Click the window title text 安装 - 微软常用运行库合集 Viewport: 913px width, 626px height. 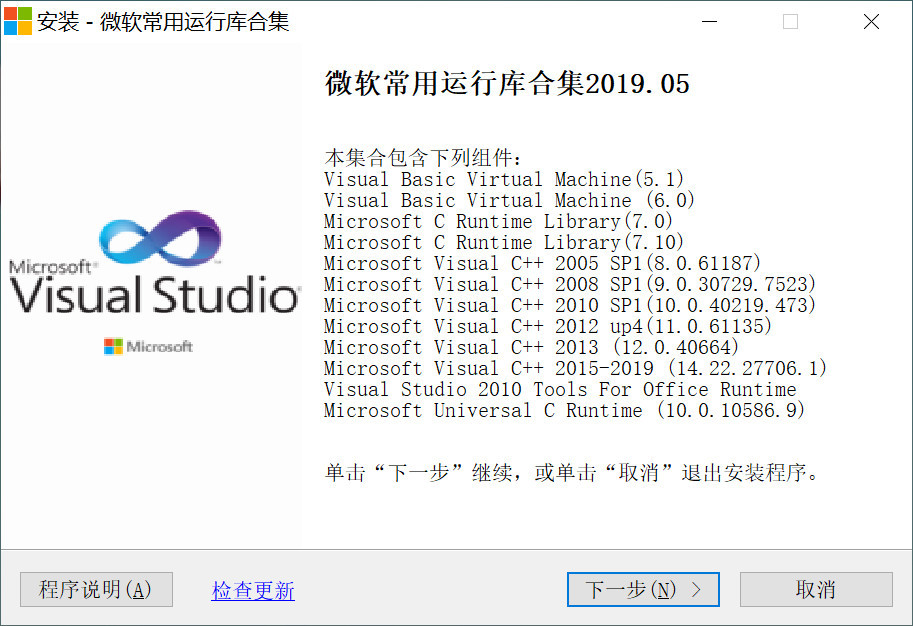click(x=163, y=22)
